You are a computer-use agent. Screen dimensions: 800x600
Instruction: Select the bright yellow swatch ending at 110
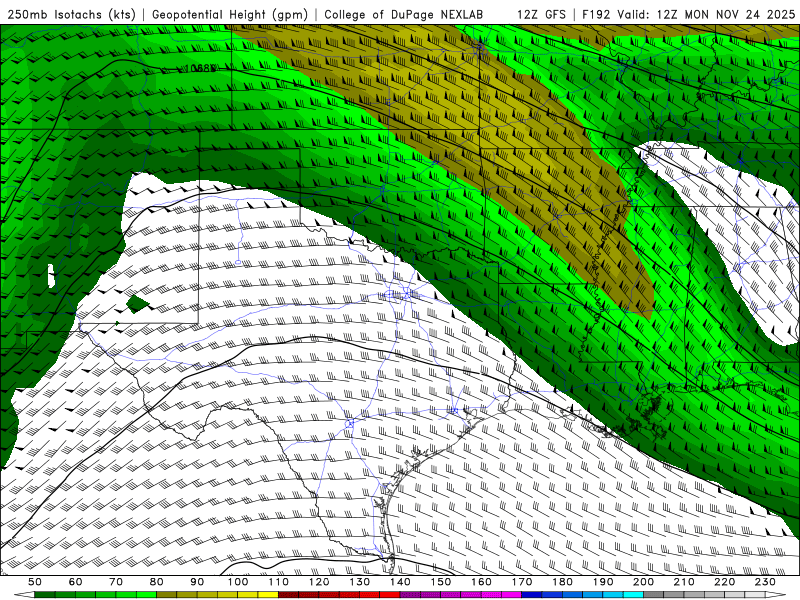[x=268, y=594]
